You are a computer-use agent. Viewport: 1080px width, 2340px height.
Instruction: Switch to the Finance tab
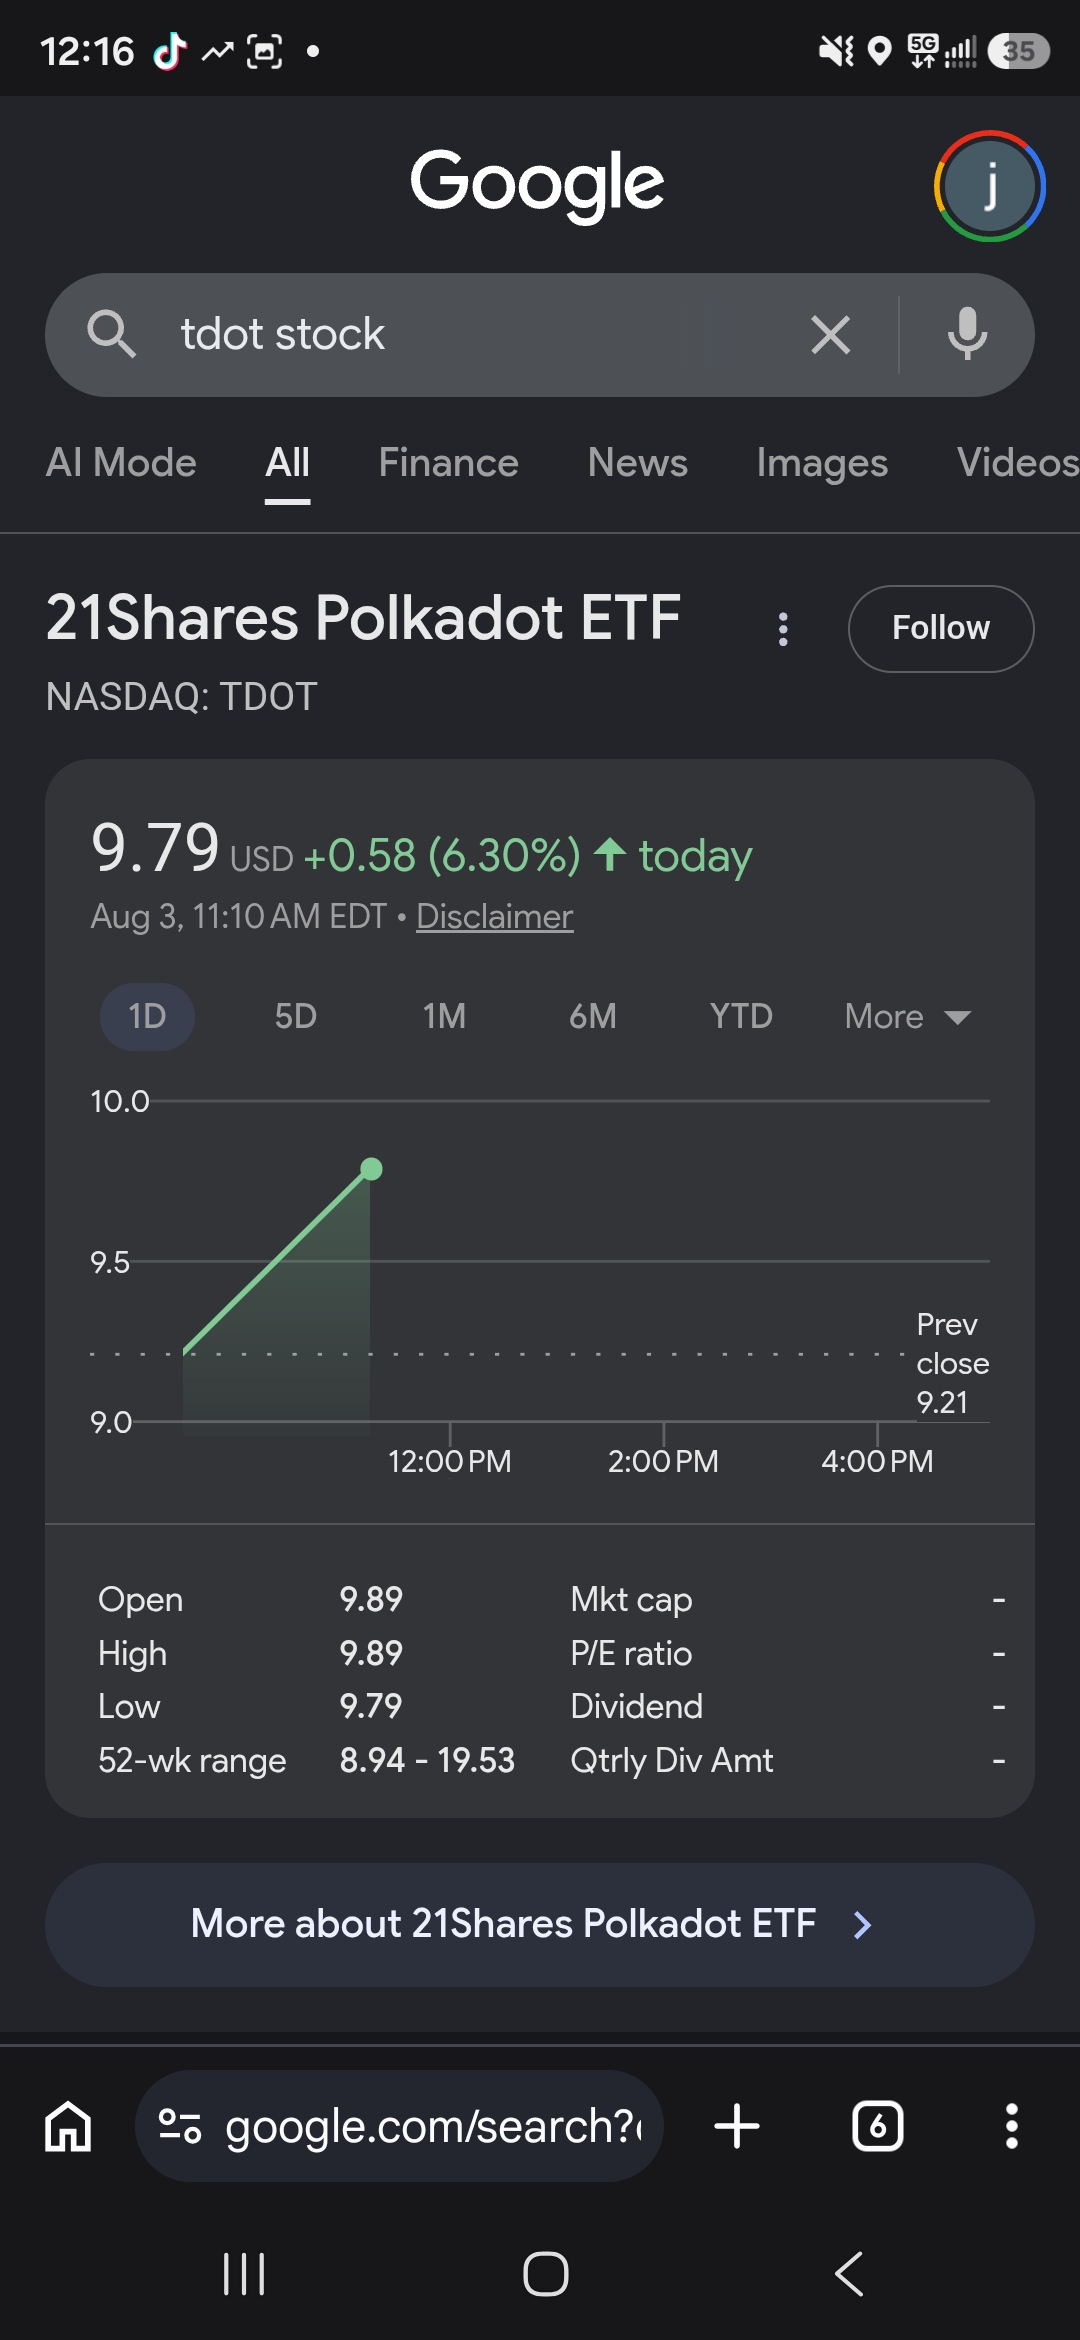(x=448, y=463)
